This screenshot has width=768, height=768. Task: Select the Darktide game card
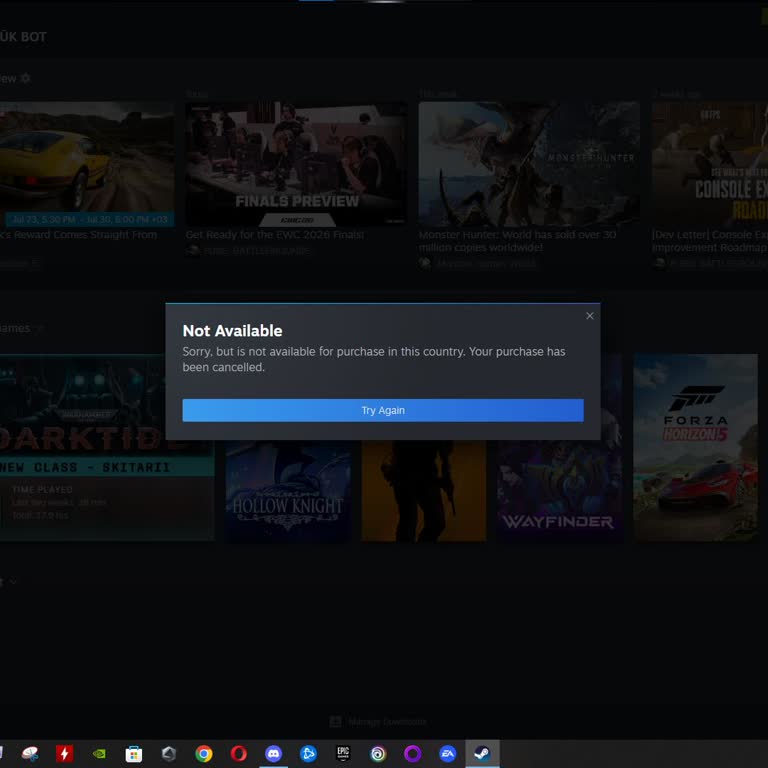point(107,447)
